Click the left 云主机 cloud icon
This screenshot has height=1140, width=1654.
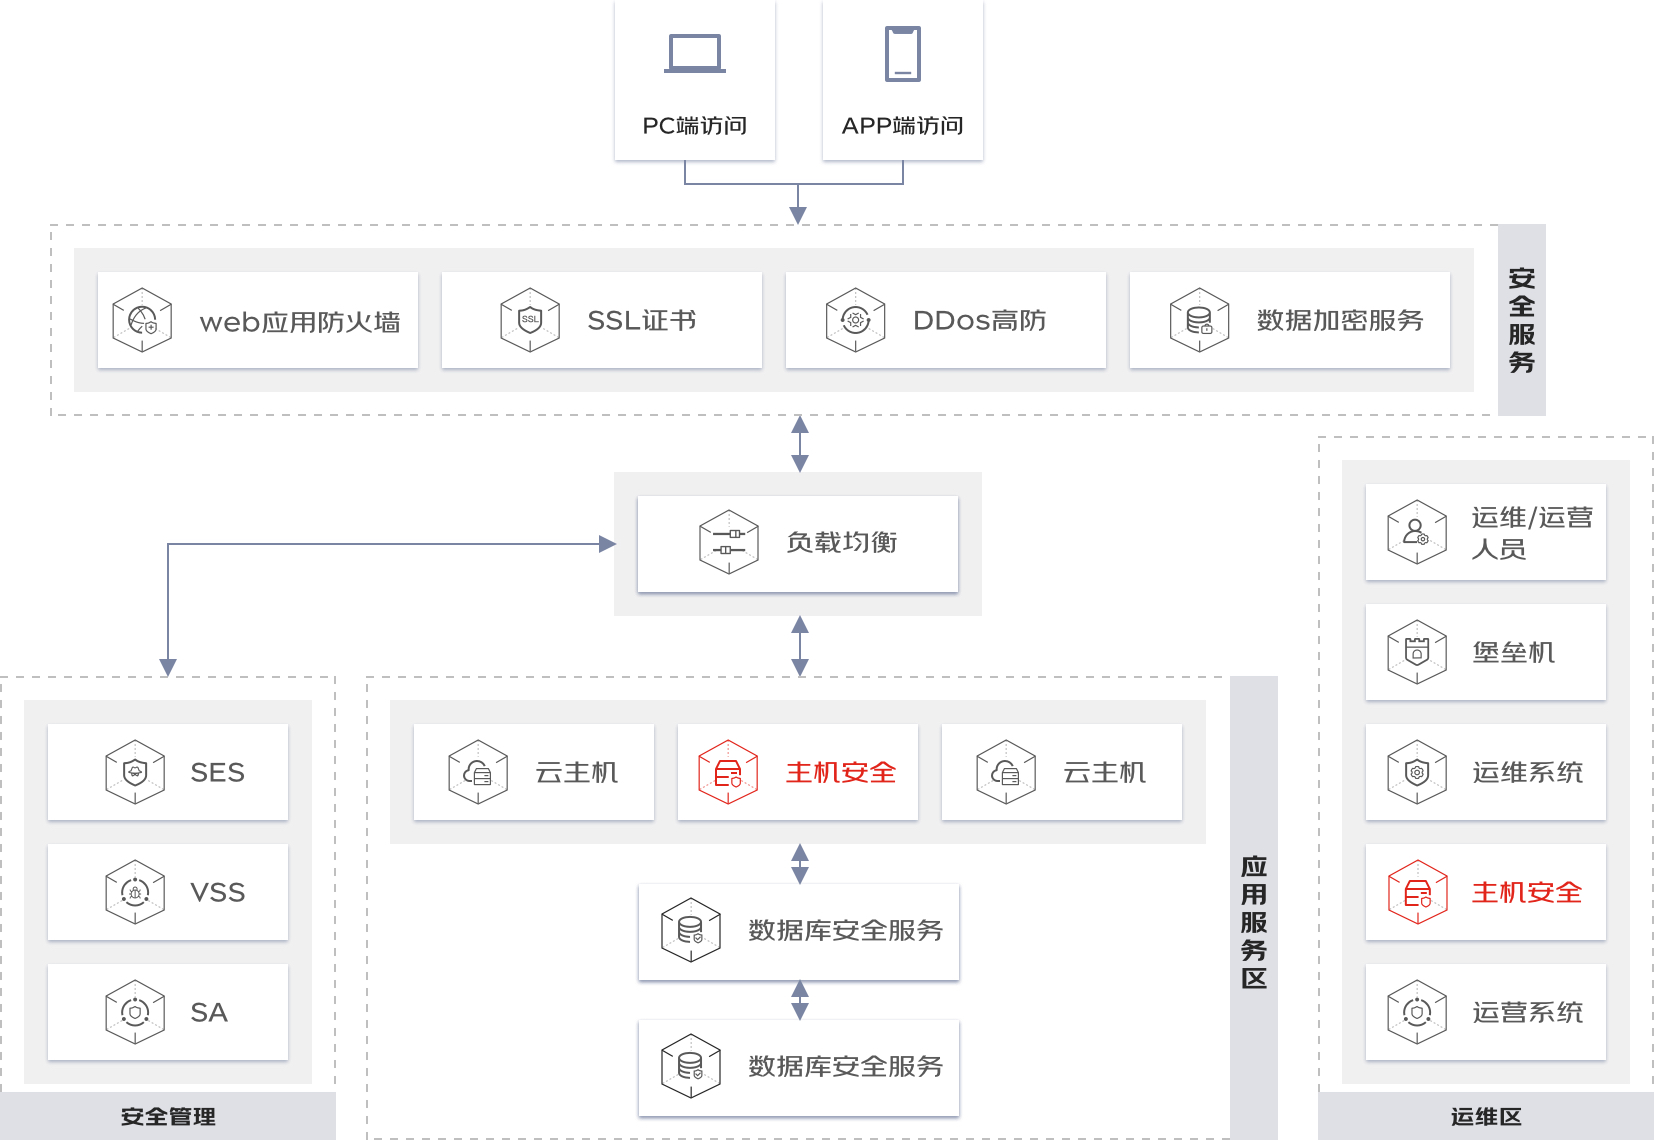pos(479,772)
